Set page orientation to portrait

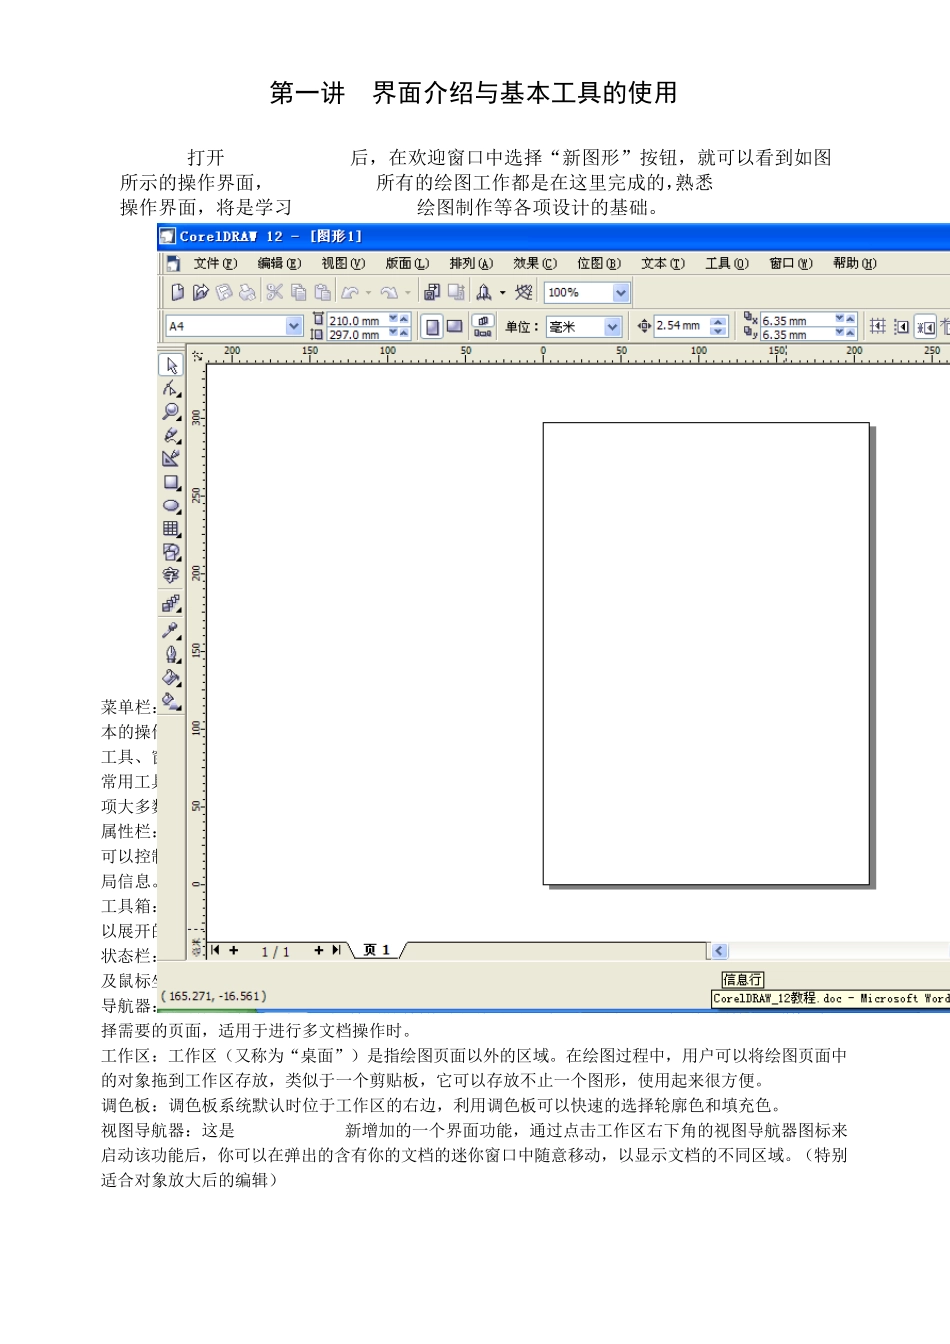(x=432, y=326)
